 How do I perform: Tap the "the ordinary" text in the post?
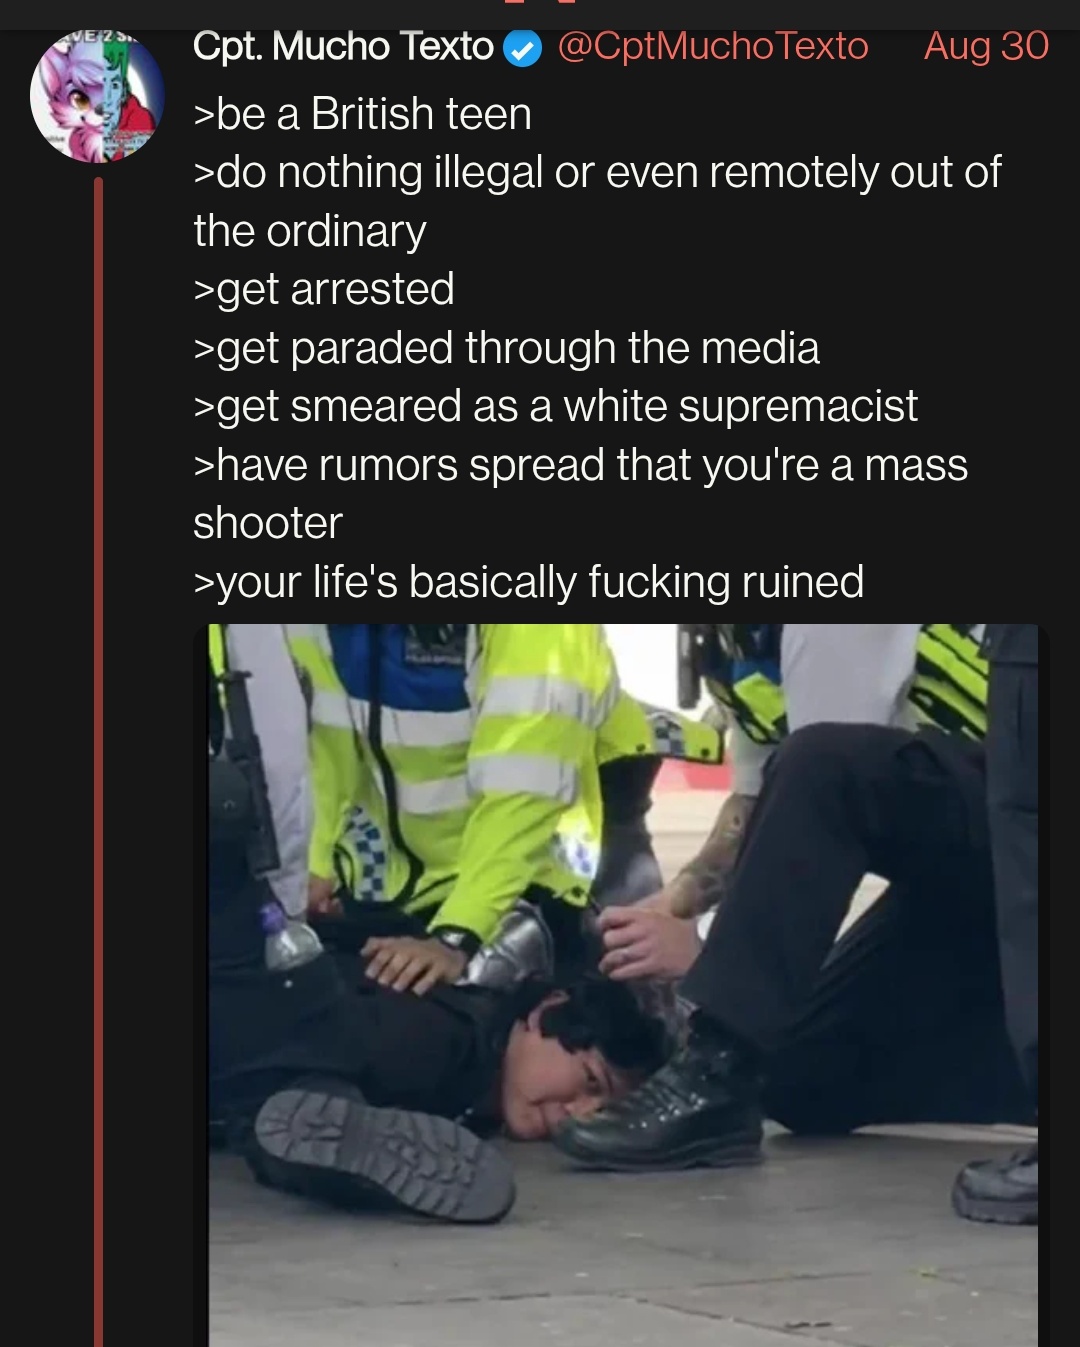pos(310,231)
